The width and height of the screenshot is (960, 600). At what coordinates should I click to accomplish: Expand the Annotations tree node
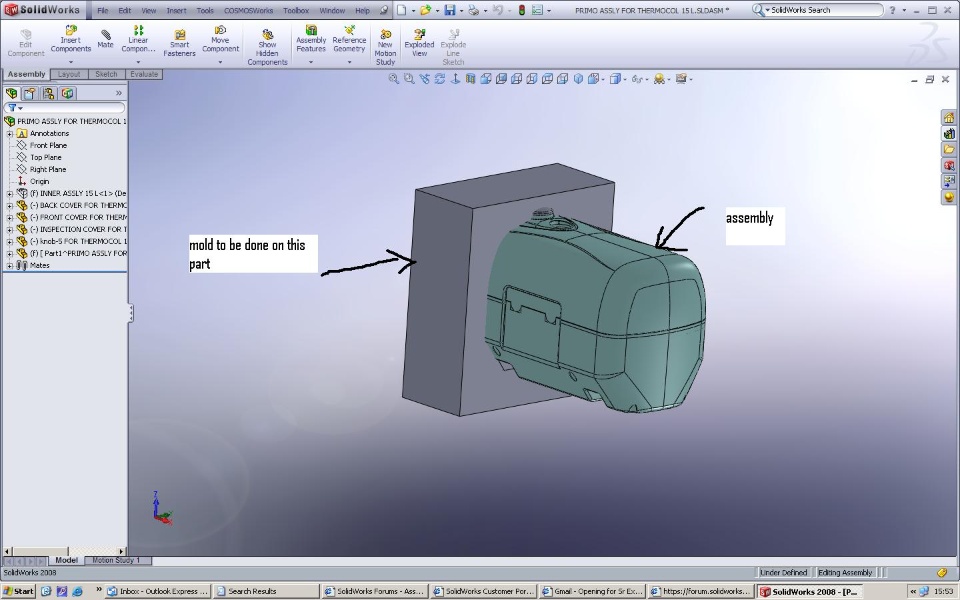10,133
